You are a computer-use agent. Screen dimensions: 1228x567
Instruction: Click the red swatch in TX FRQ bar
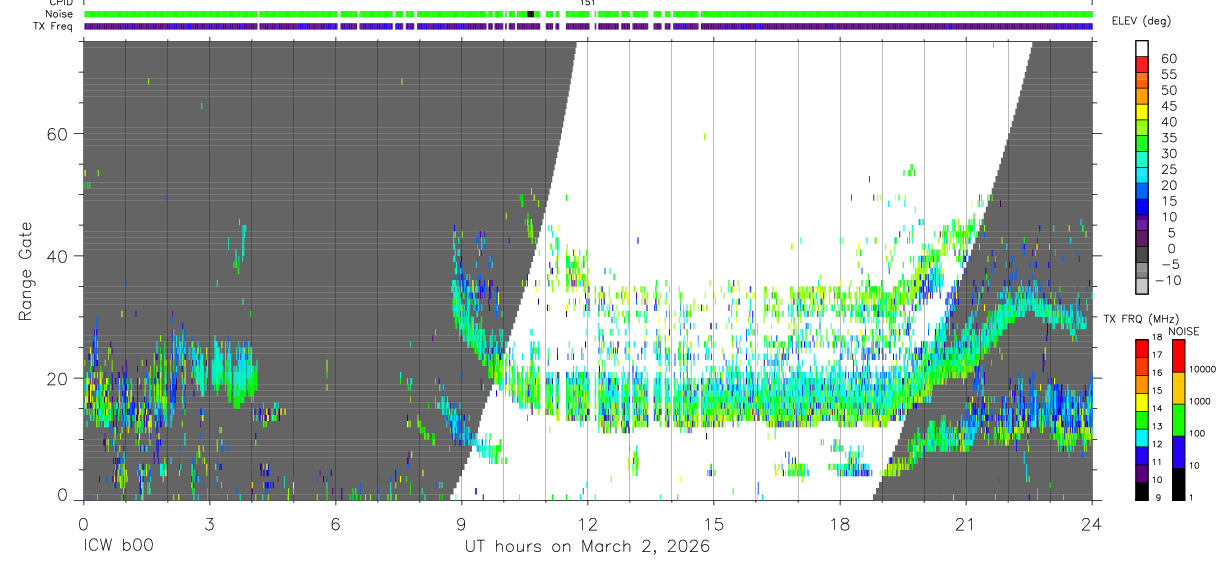coord(1142,348)
